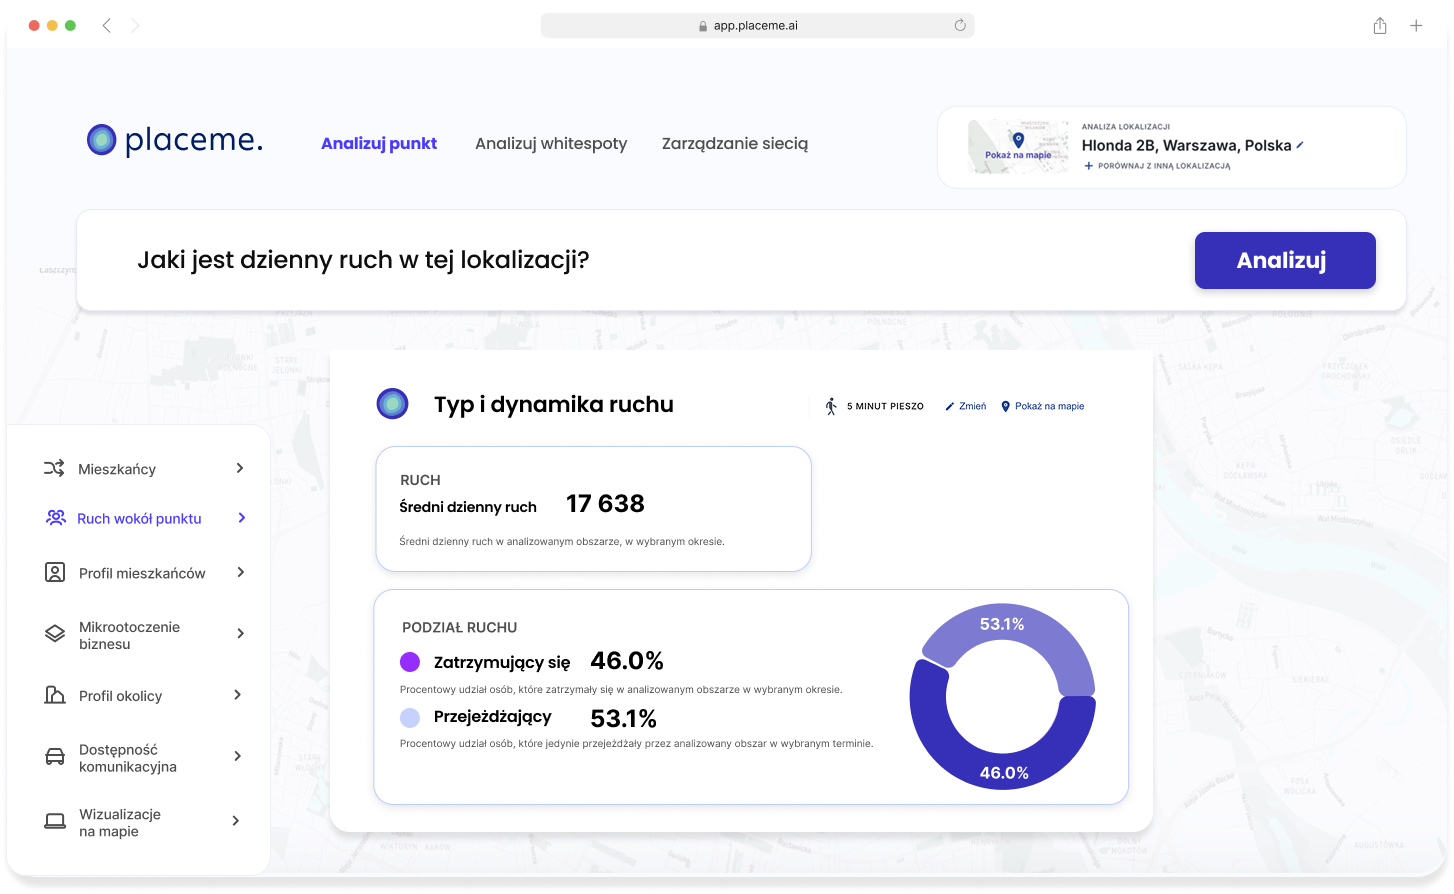Click the placeme logo icon
The image size is (1454, 894).
102,140
